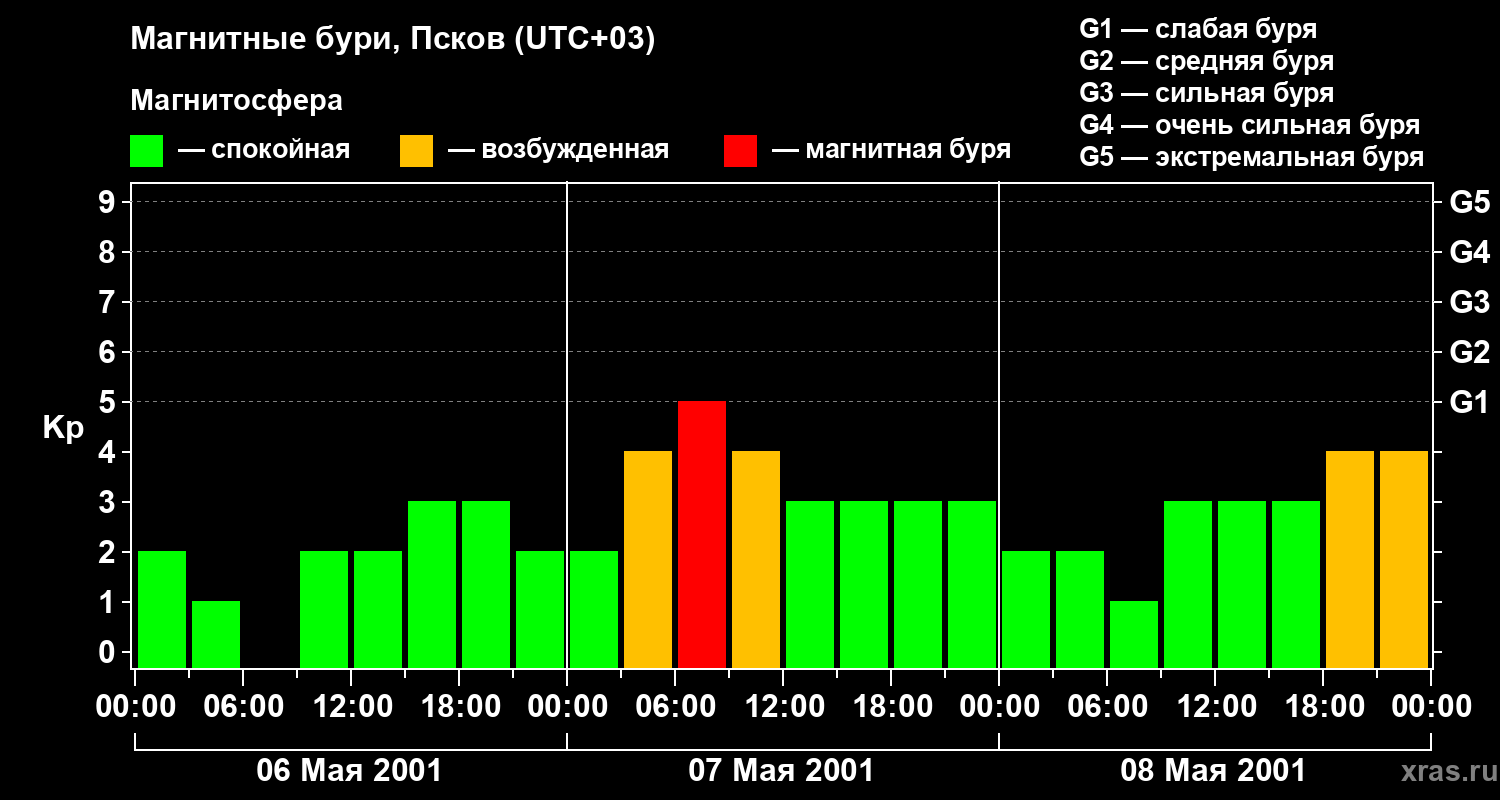Viewport: 1500px width, 800px height.
Task: Click the 'G2' storm-level label on the right axis
Action: pos(1470,352)
